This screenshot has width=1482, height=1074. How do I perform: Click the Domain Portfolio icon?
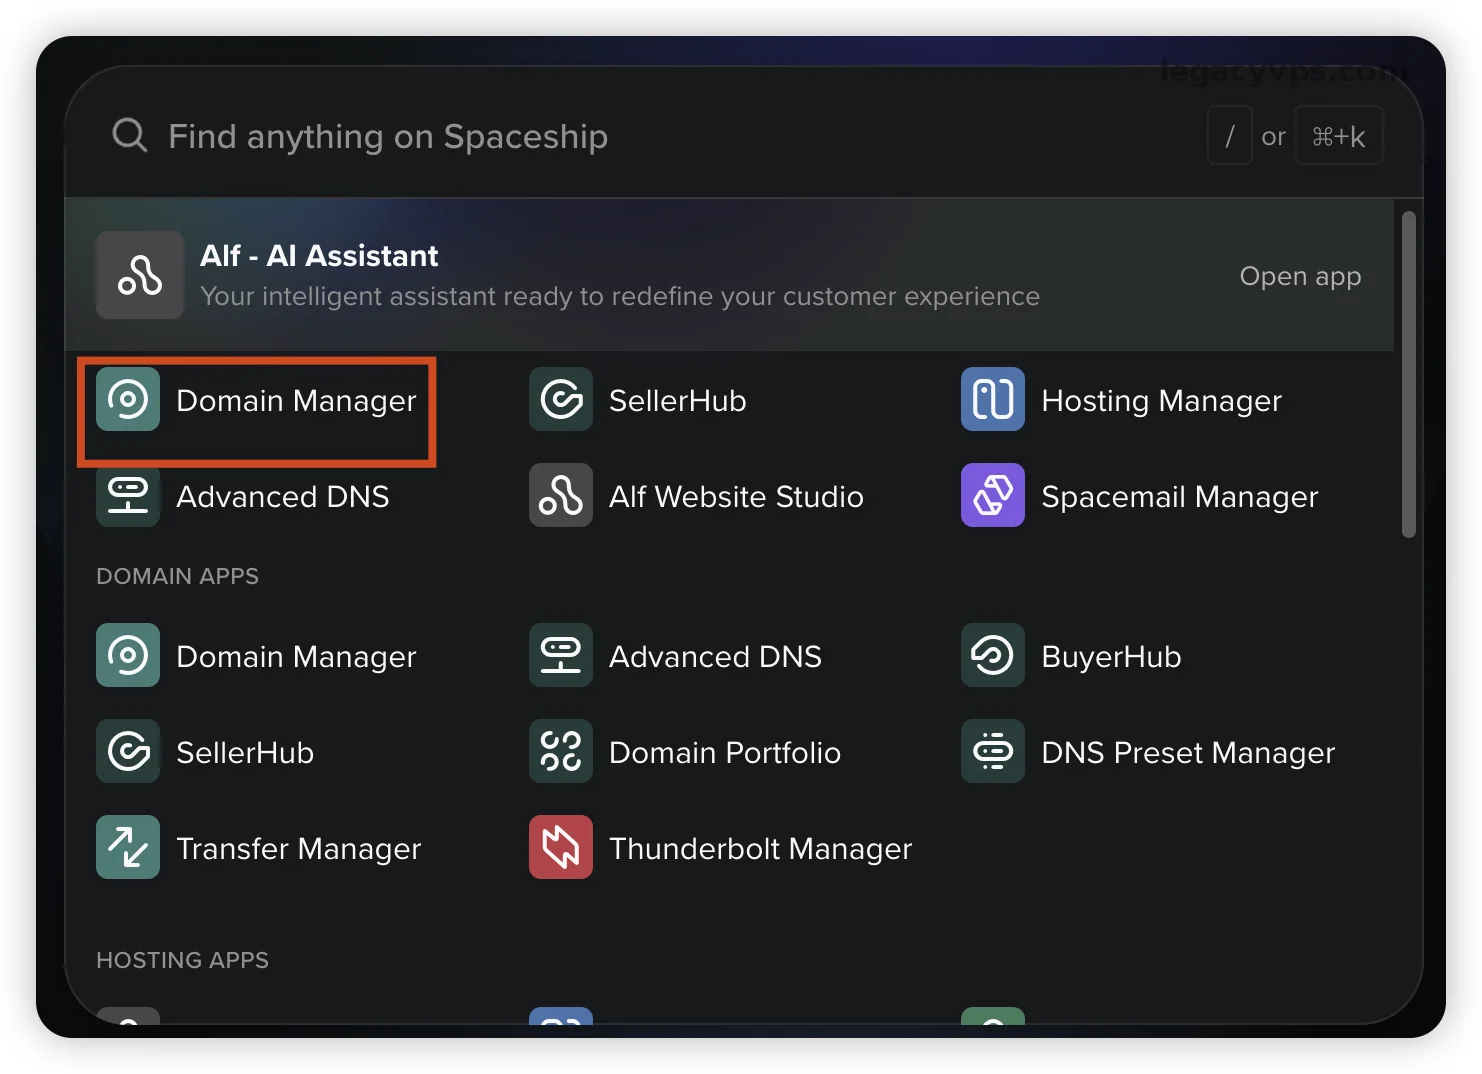click(x=560, y=751)
